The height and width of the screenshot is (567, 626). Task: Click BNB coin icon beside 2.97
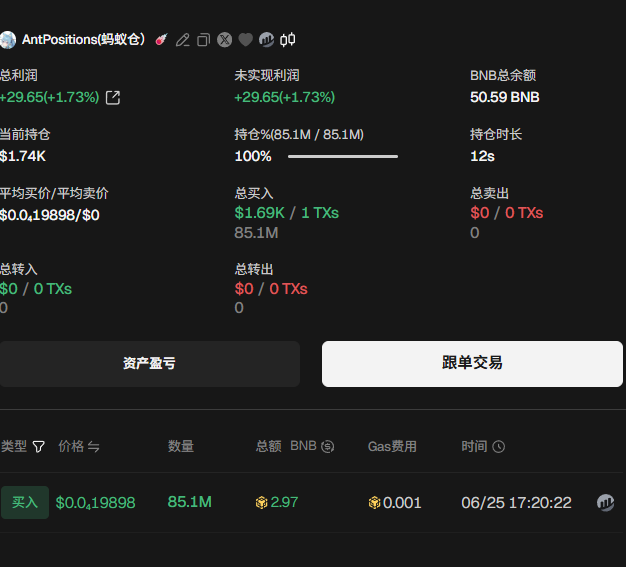[261, 502]
